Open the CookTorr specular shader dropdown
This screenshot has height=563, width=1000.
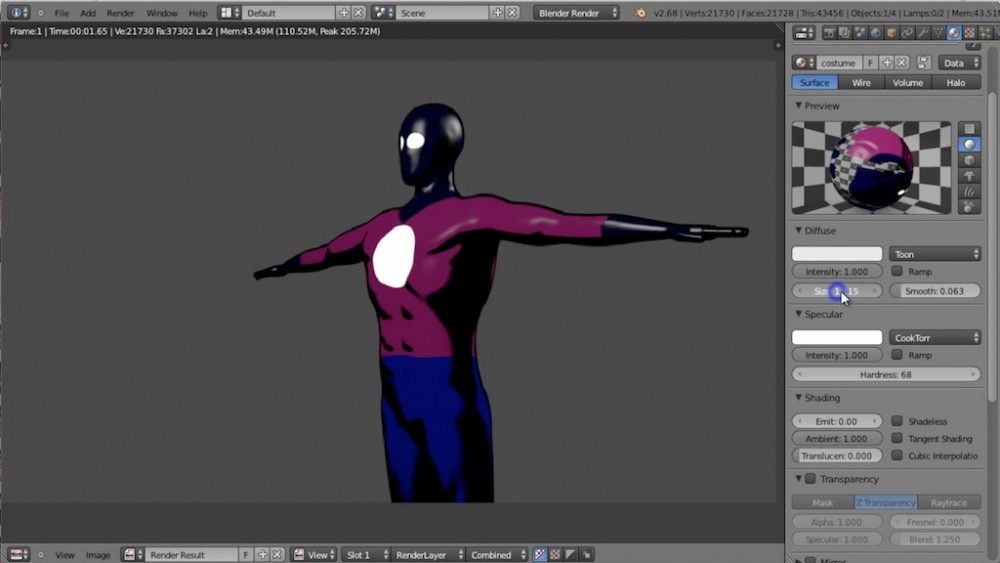pos(935,338)
